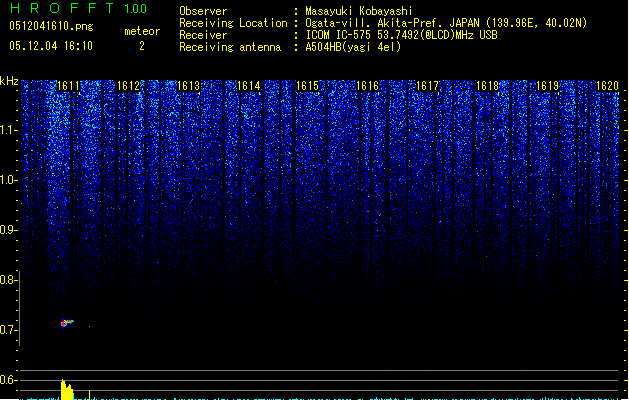Click the 1.1 frequency axis label
This screenshot has width=629, height=400.
[x=9, y=130]
